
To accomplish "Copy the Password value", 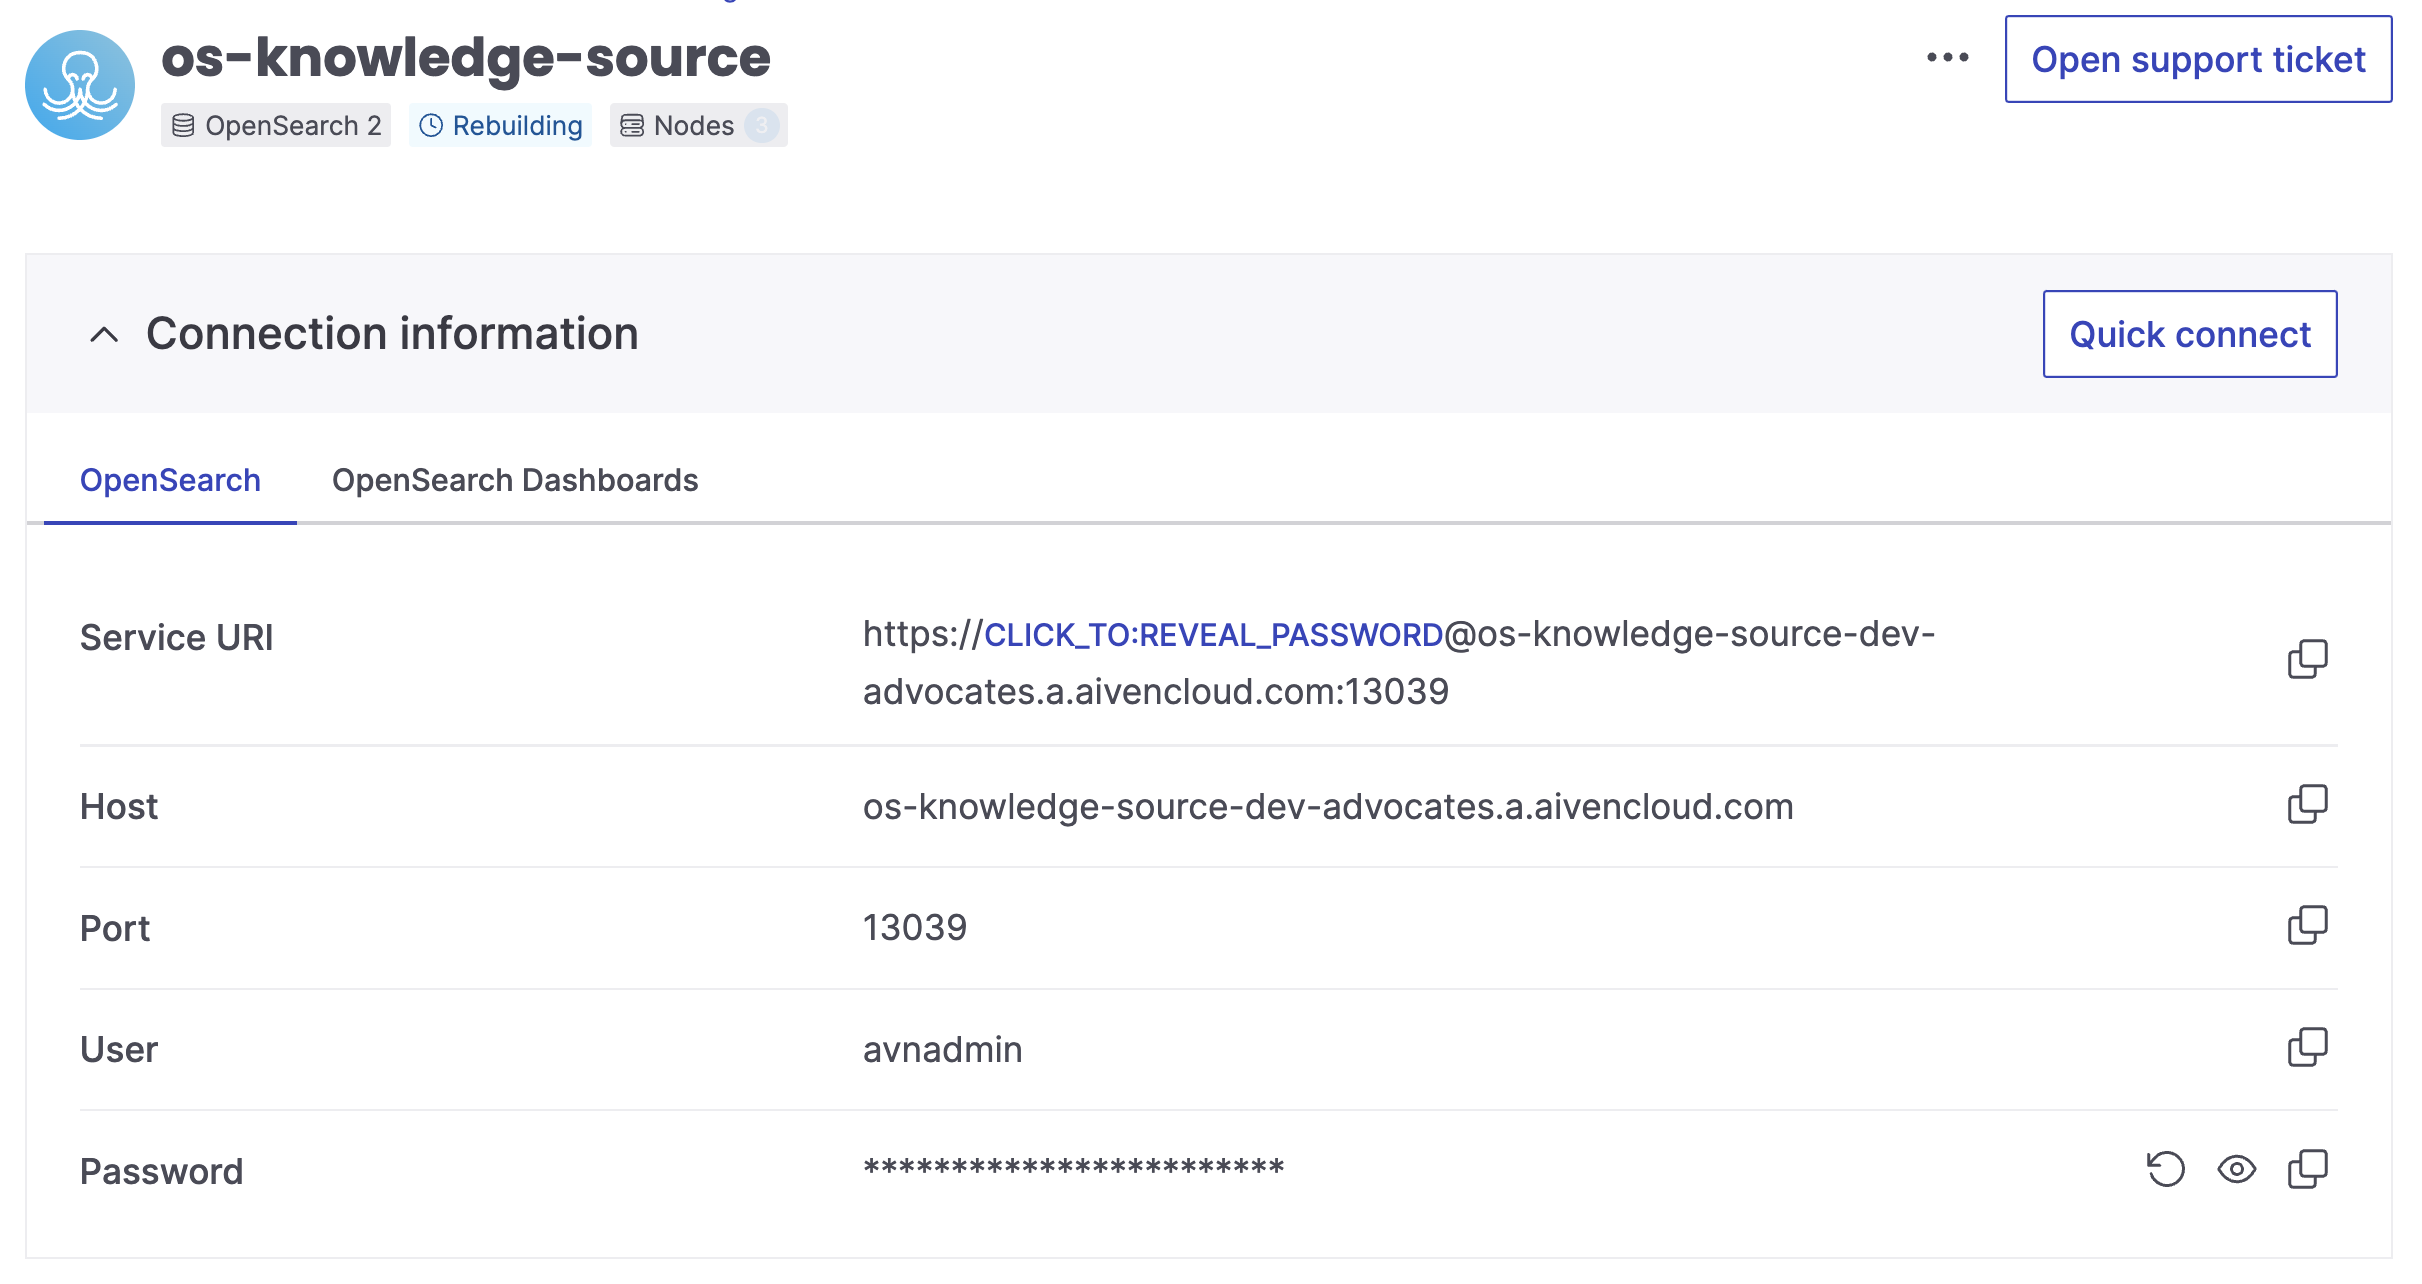I will click(x=2307, y=1169).
